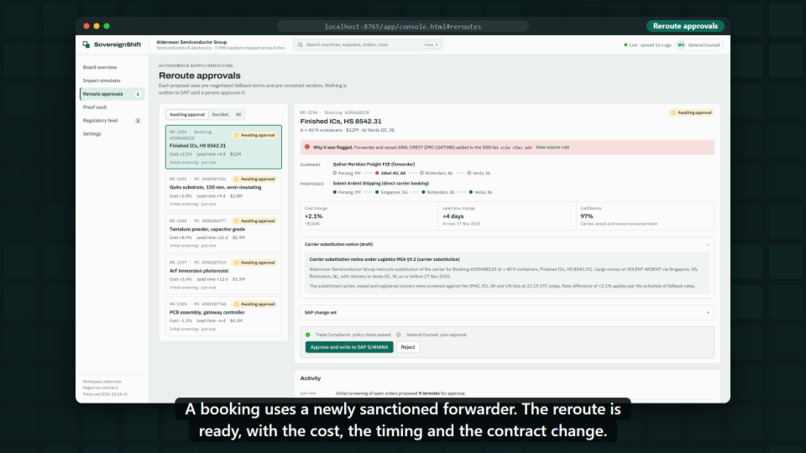Select the ArF immersion photoresist card
Viewport: 806px width, 453px height.
224,274
